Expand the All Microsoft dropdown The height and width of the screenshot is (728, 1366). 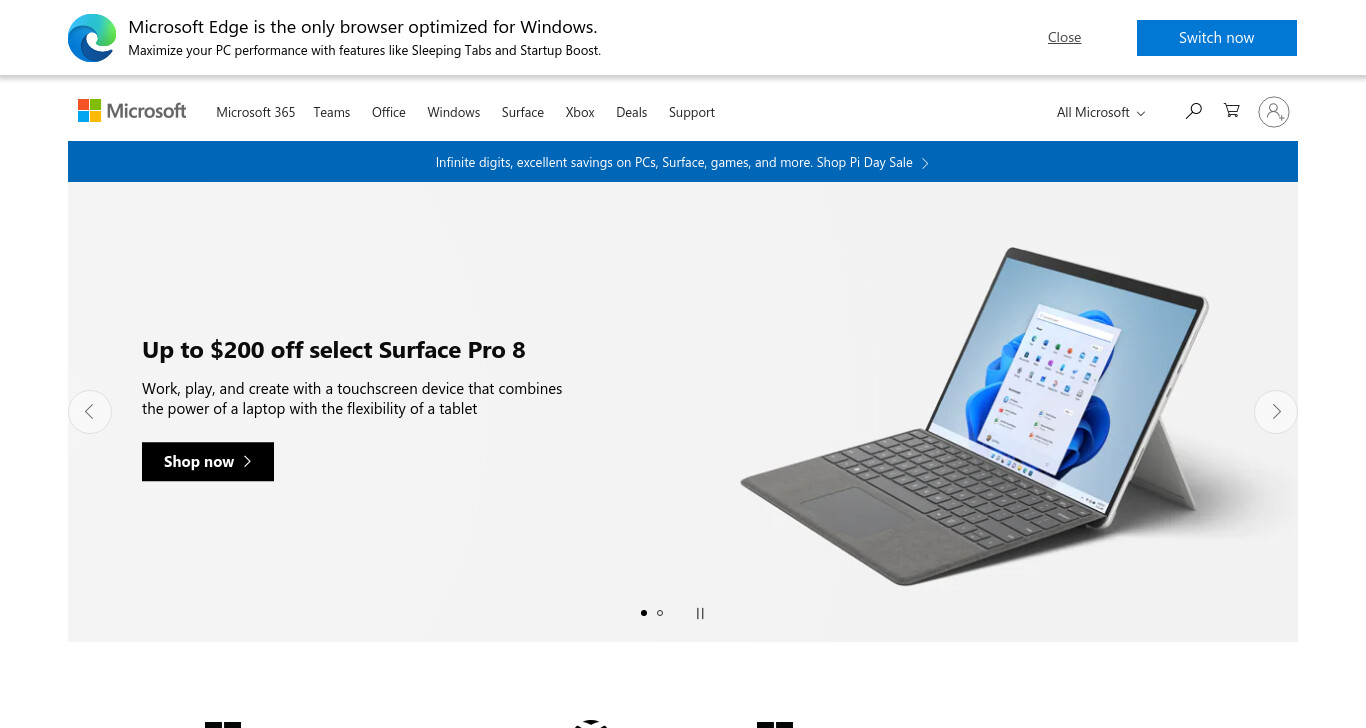(x=1101, y=112)
